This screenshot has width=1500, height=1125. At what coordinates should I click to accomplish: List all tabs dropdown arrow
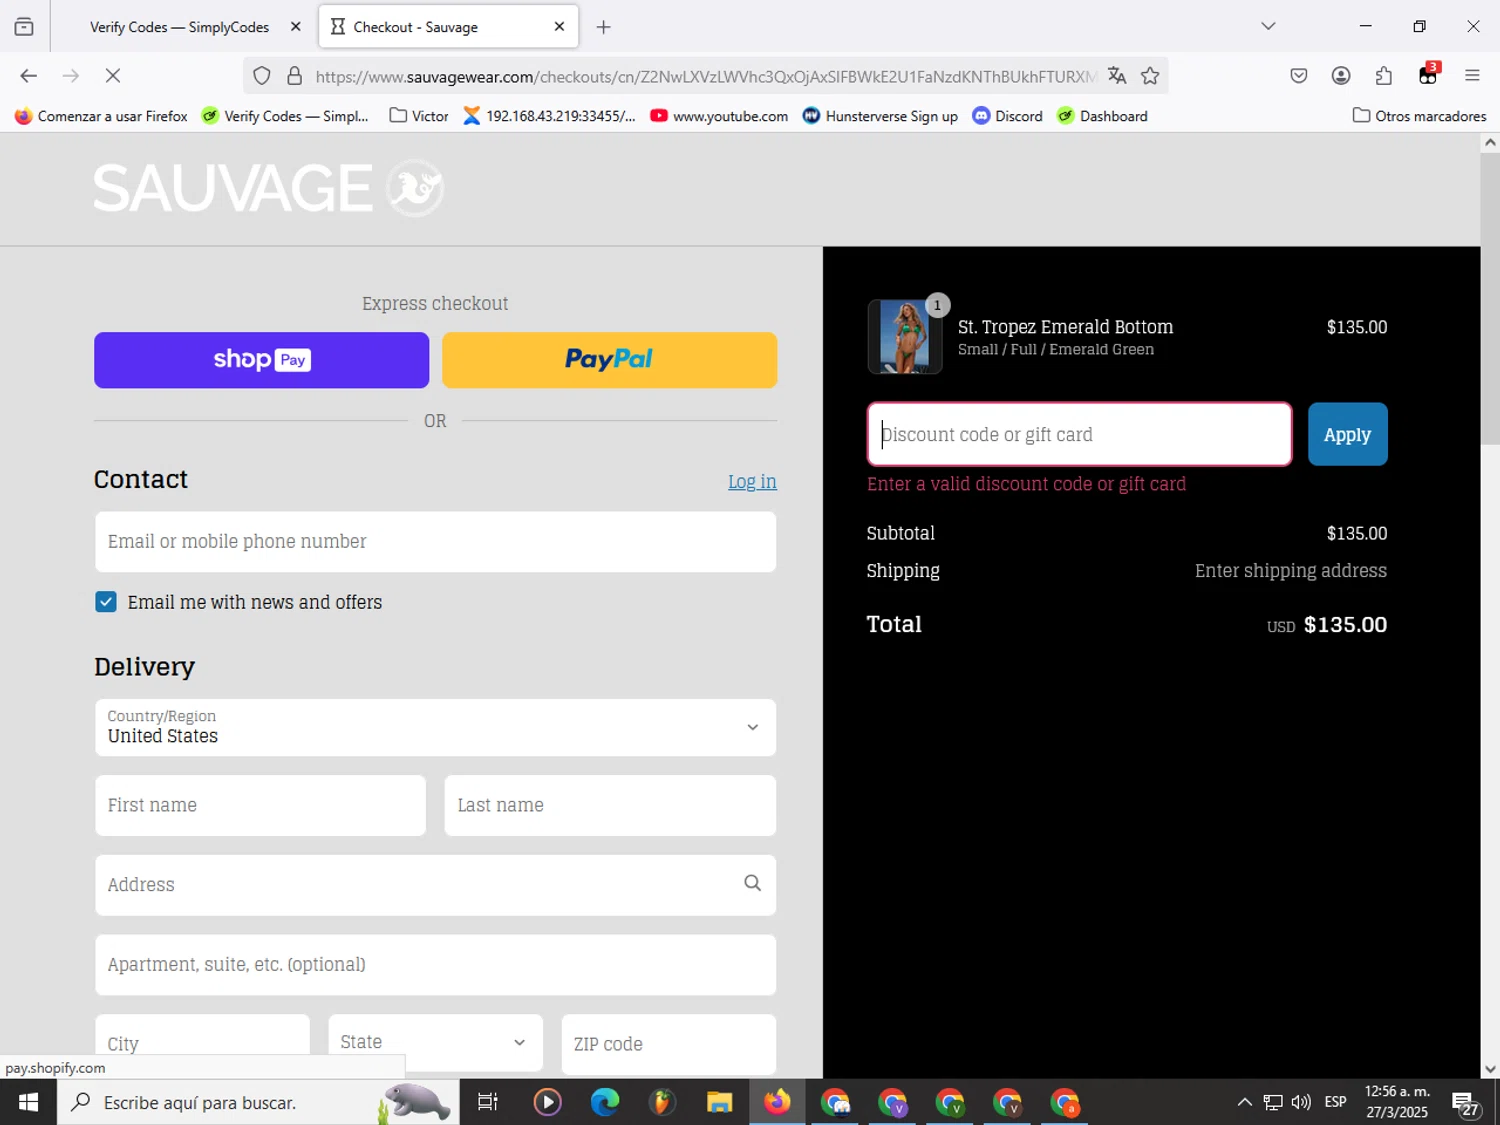(x=1268, y=27)
